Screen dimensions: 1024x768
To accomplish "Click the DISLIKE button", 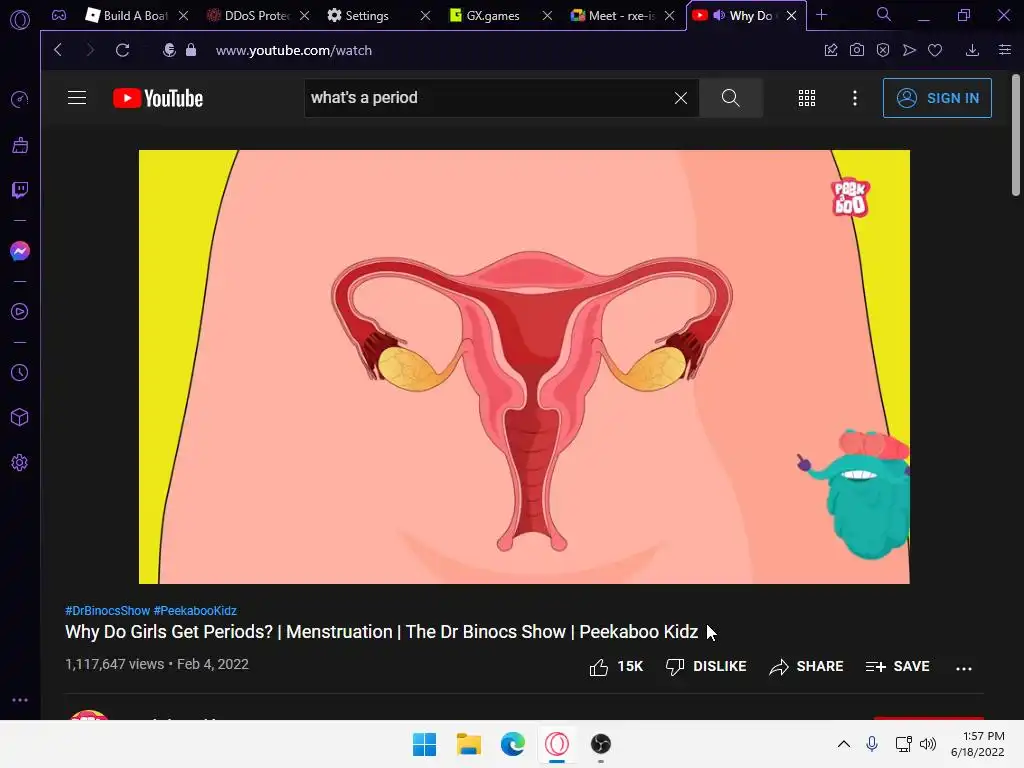I will click(x=706, y=667).
